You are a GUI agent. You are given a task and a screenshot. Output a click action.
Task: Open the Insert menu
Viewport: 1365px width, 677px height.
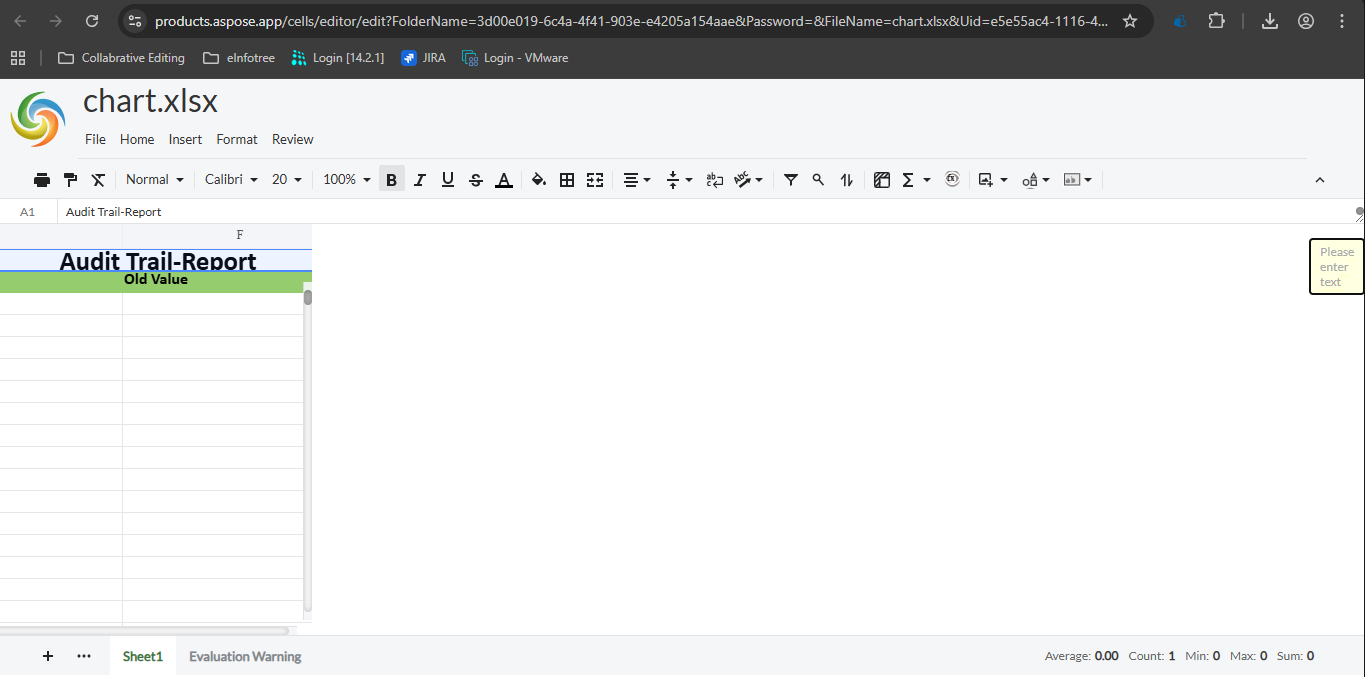[185, 139]
